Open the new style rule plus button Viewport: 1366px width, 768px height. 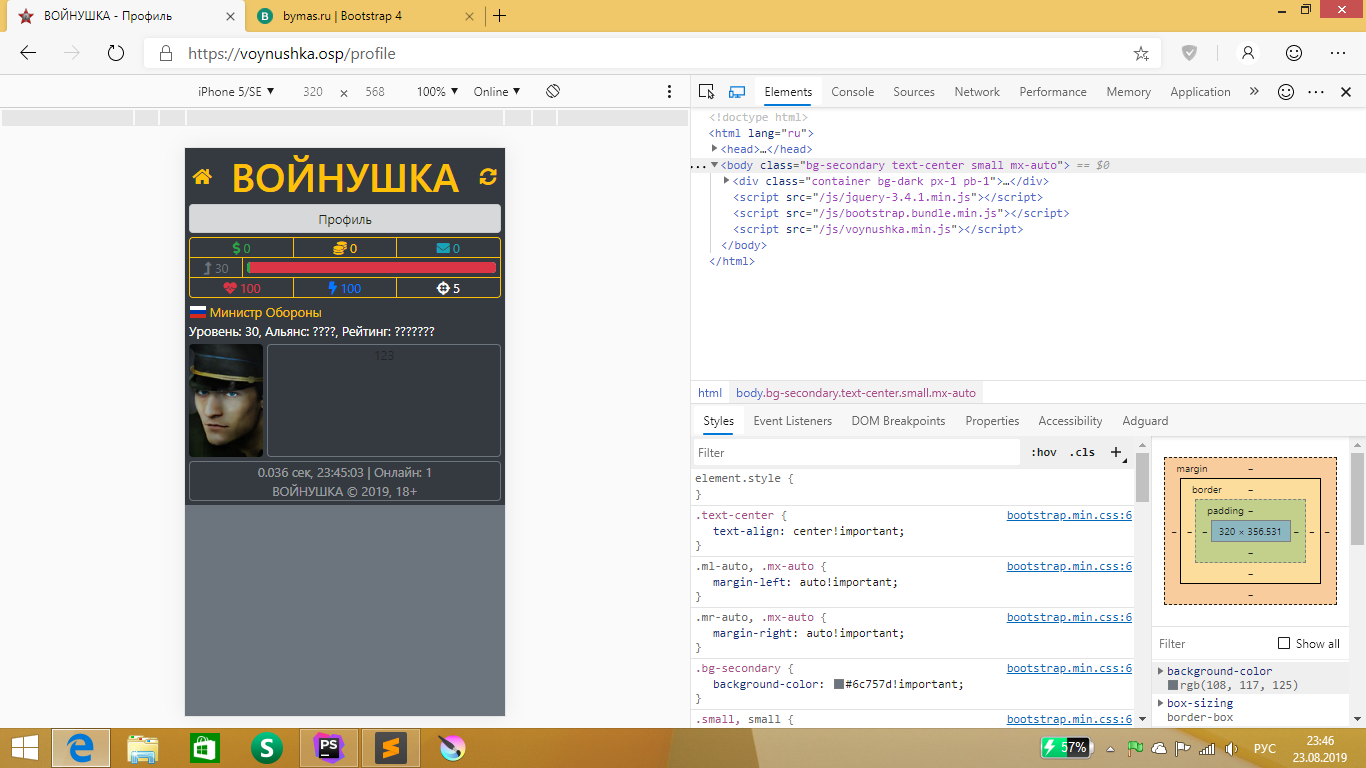pyautogui.click(x=1117, y=452)
